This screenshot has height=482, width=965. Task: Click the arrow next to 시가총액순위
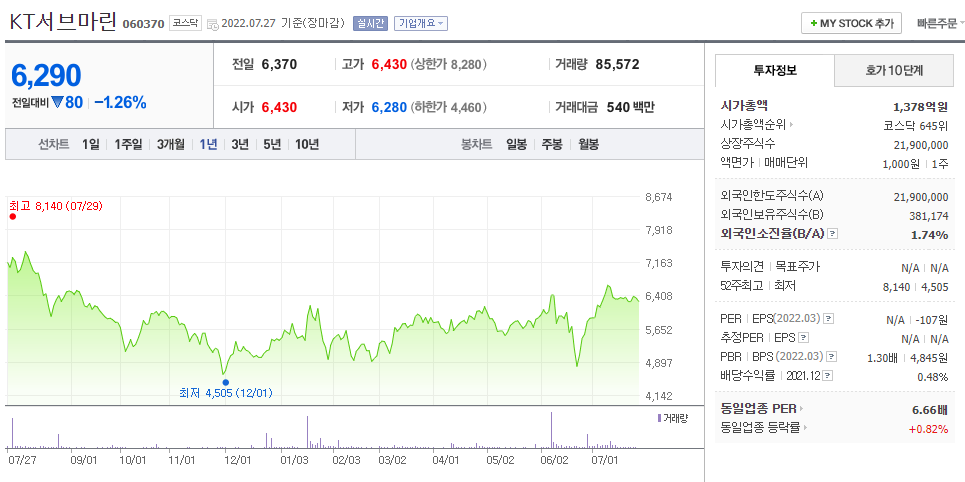click(x=791, y=125)
